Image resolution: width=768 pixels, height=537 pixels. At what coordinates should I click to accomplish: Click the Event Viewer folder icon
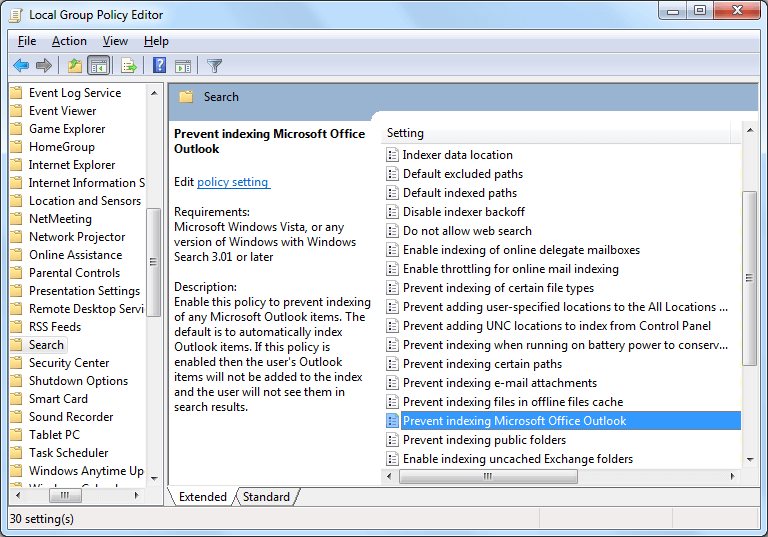click(17, 111)
